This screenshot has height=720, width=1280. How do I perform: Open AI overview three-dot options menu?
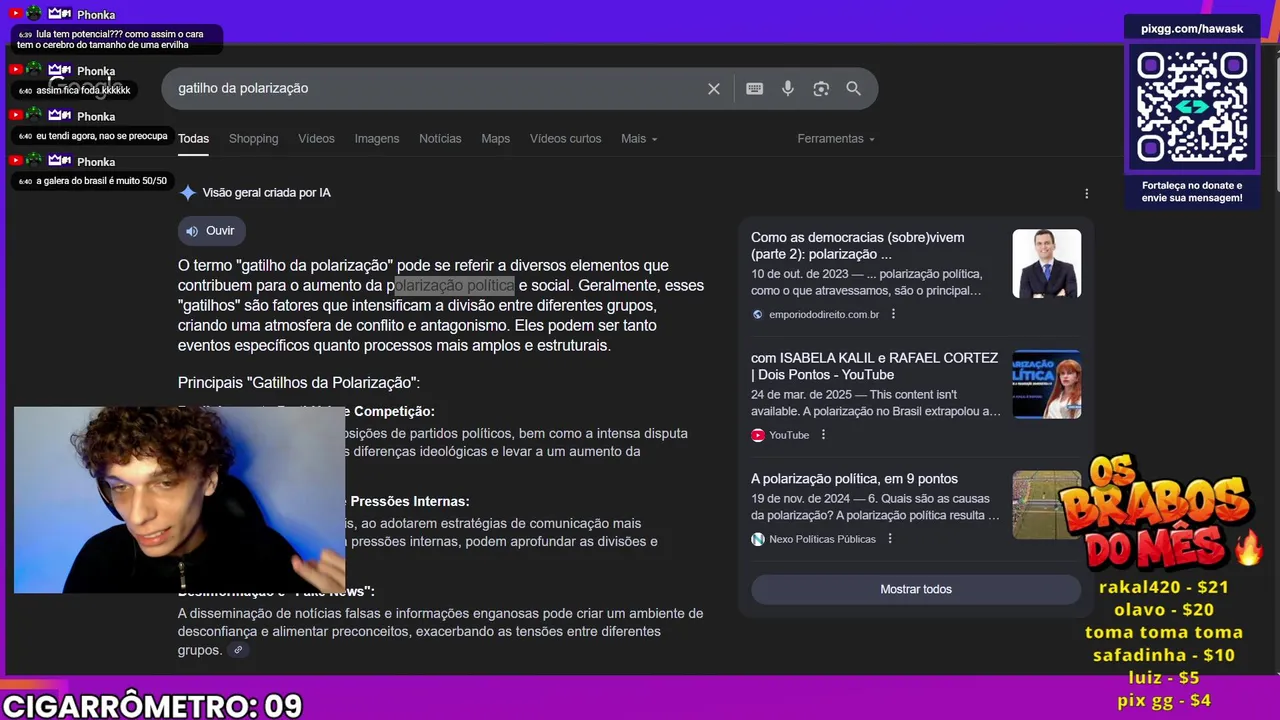(1087, 194)
